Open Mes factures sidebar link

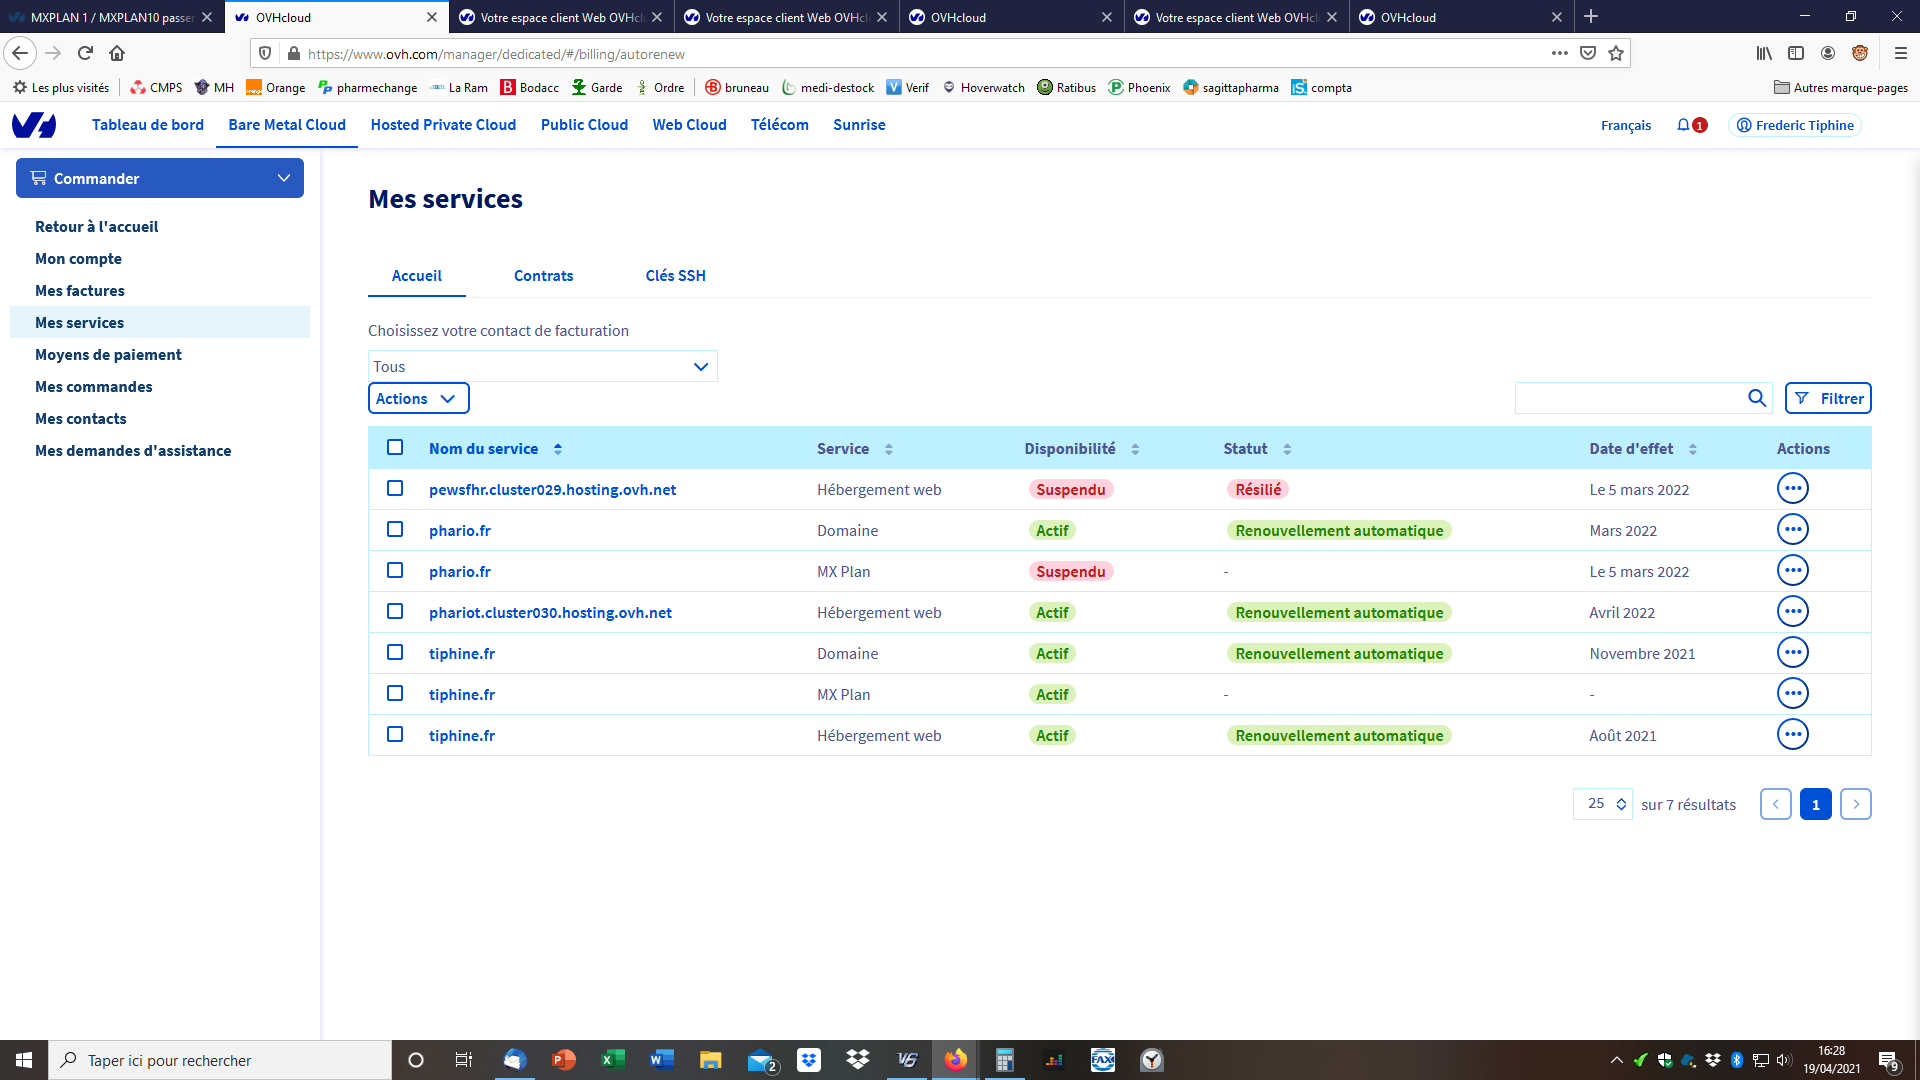tap(80, 291)
